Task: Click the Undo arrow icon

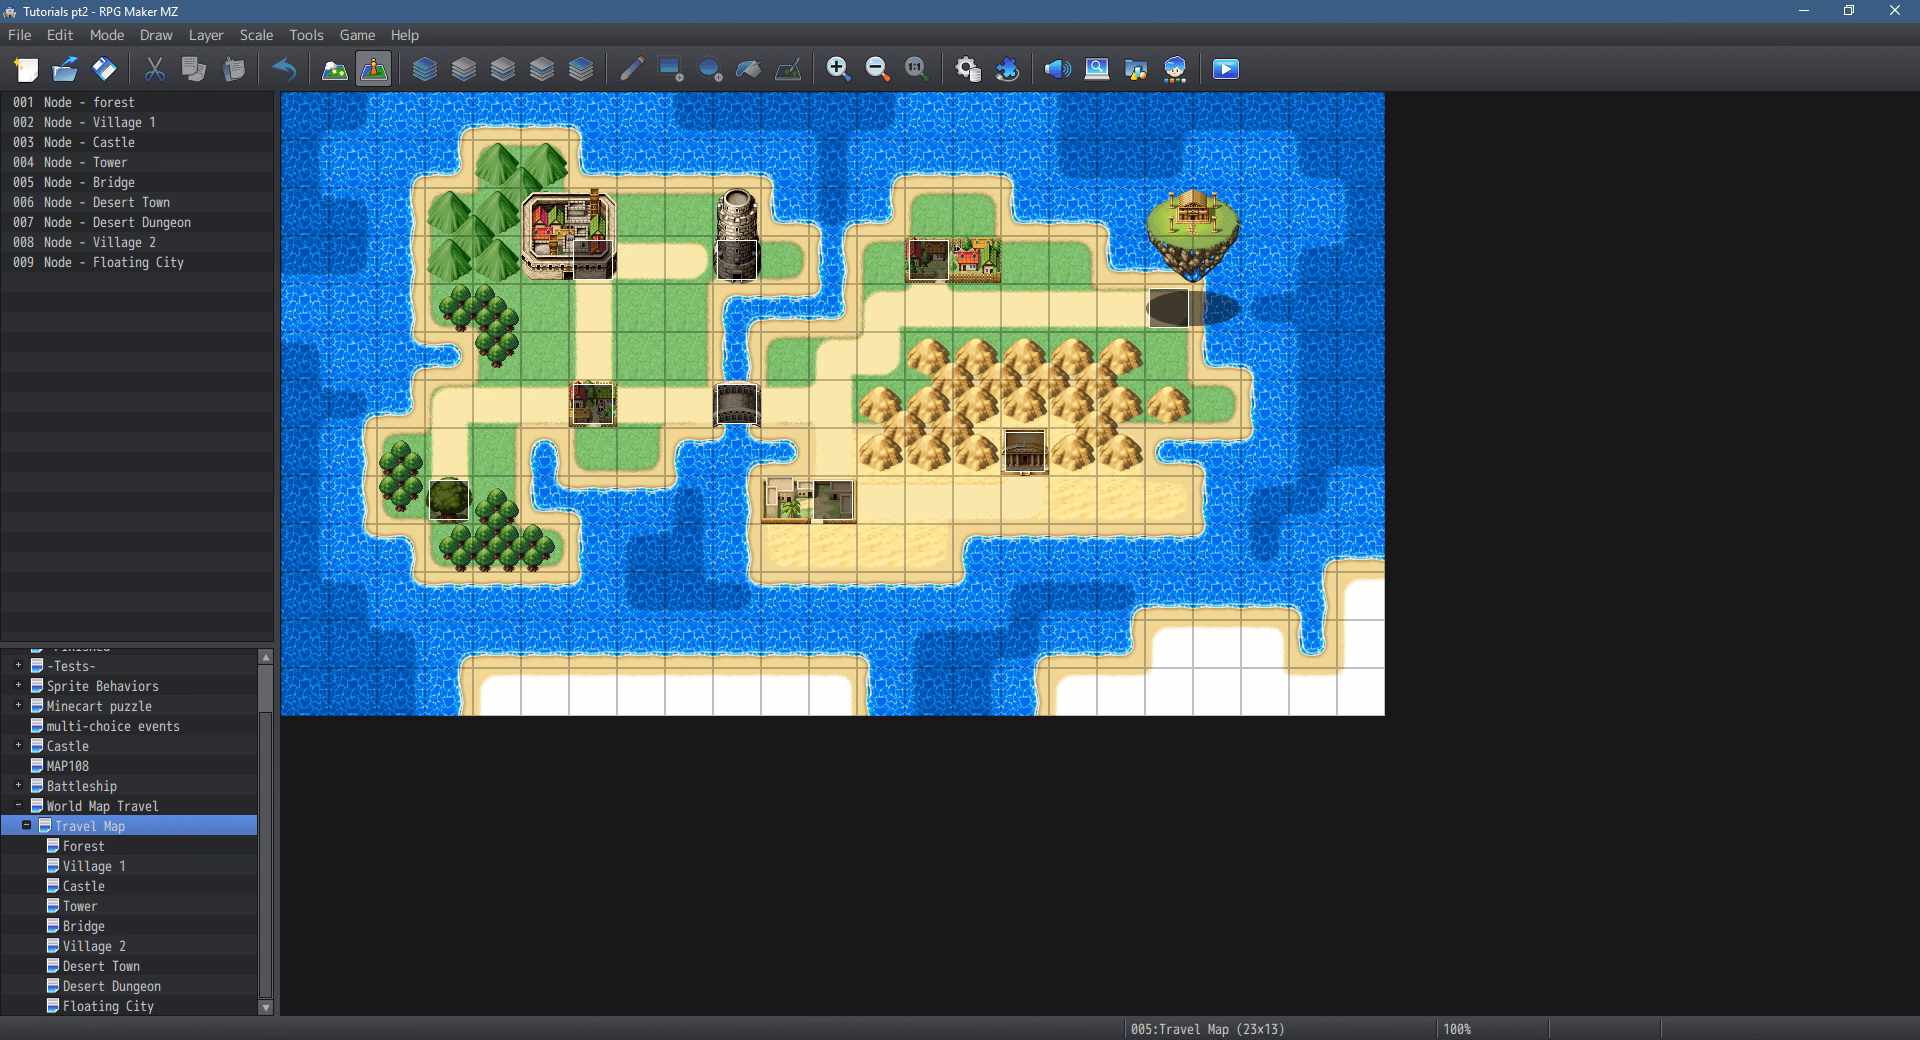Action: tap(284, 69)
